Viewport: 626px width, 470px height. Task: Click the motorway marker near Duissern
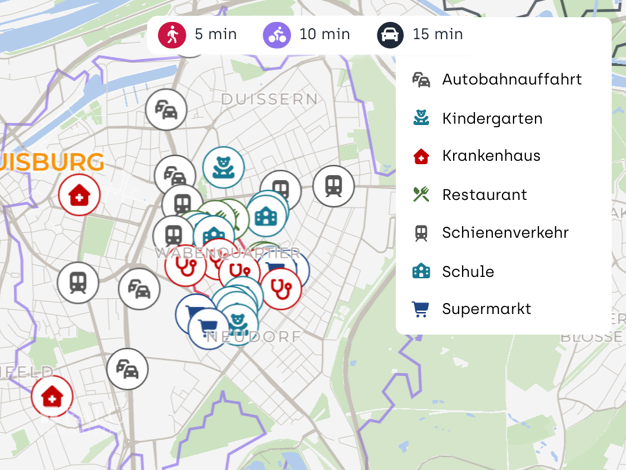pyautogui.click(x=166, y=109)
